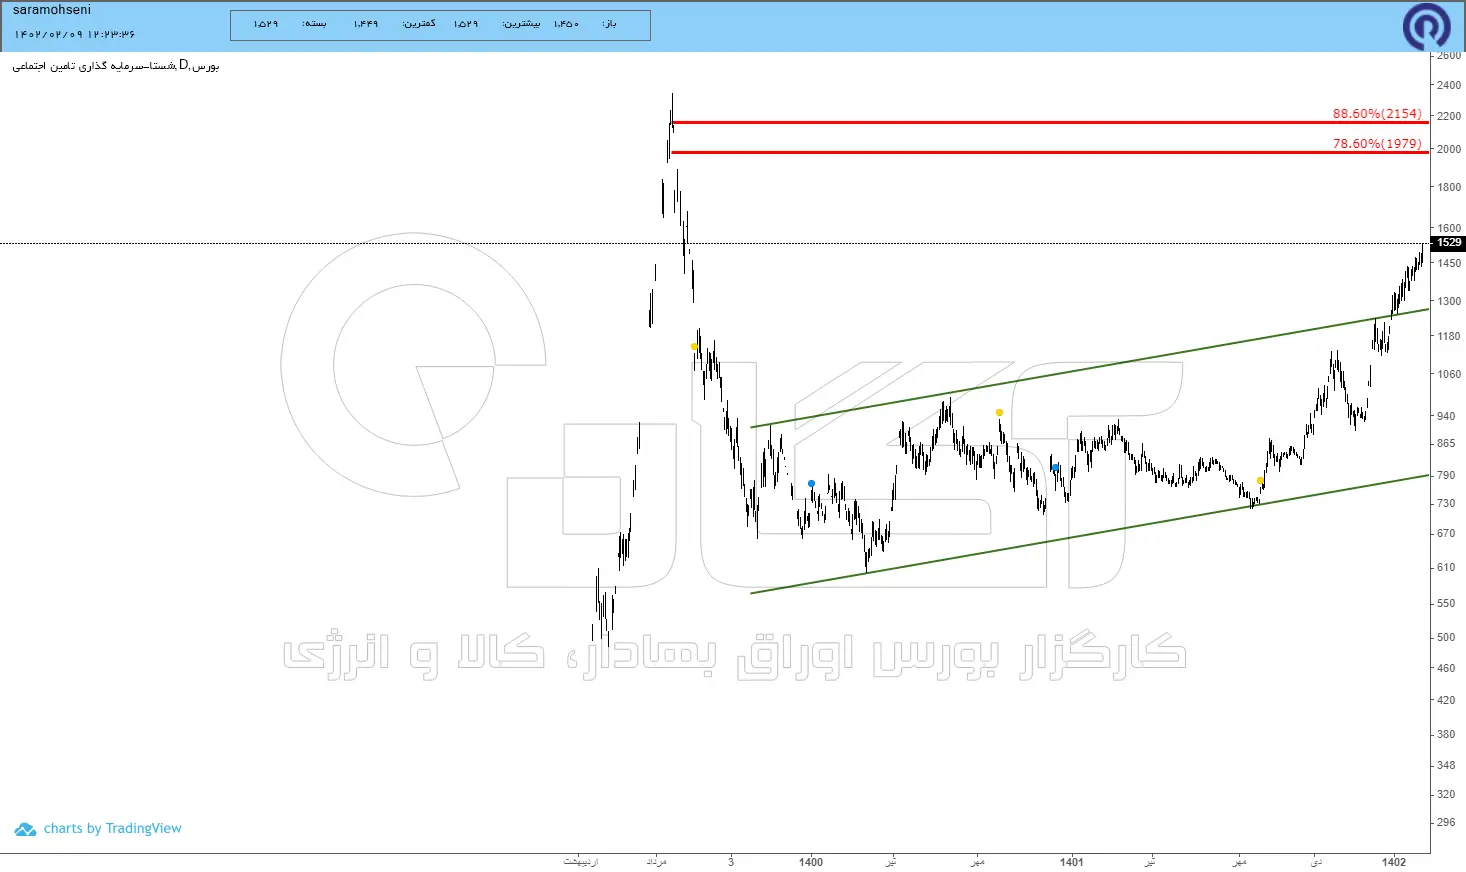Click the yellow marker dot near 940 level
Screen dimensions: 1466x872
click(x=999, y=412)
